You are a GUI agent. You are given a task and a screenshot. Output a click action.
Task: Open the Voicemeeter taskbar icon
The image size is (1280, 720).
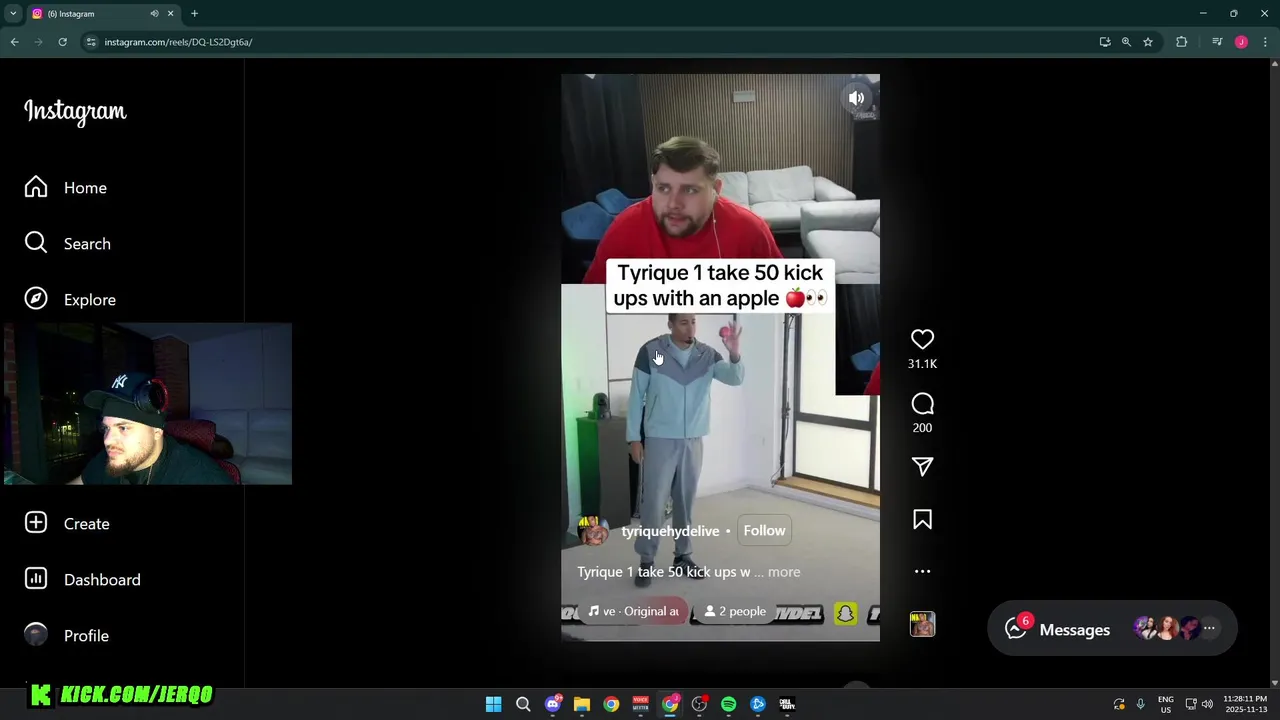[x=641, y=704]
